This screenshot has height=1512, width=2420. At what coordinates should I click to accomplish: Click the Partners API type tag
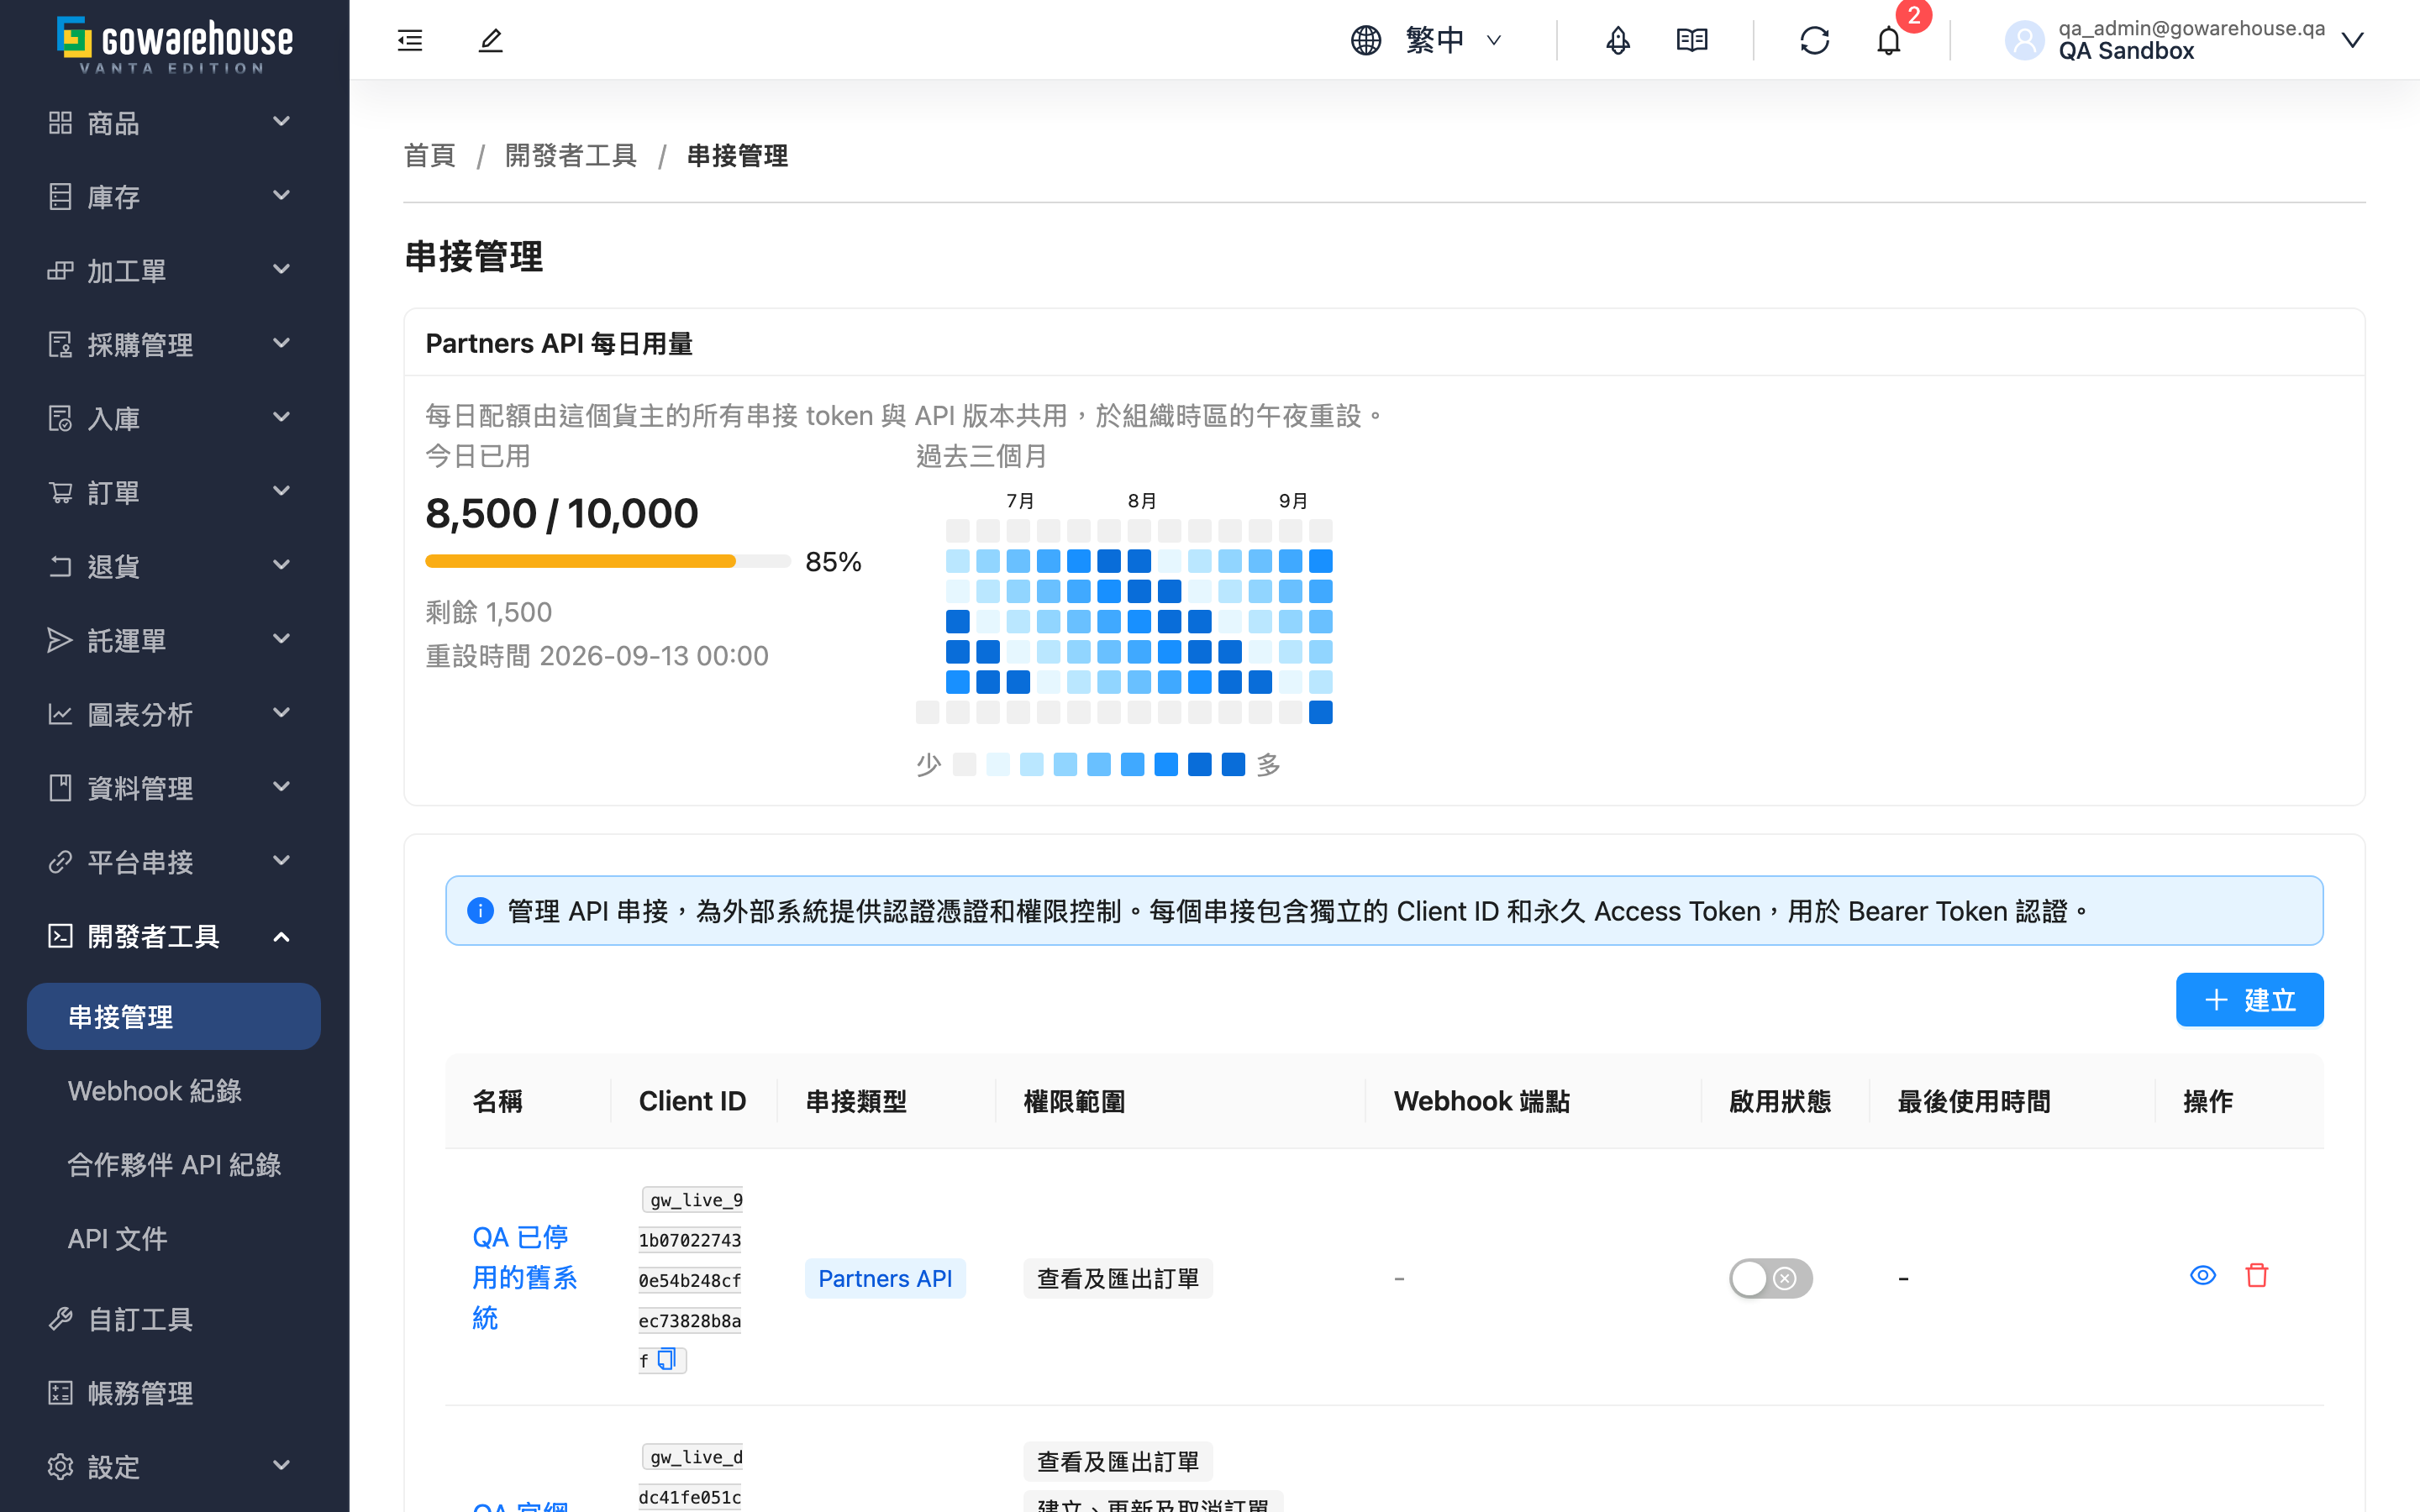(885, 1278)
